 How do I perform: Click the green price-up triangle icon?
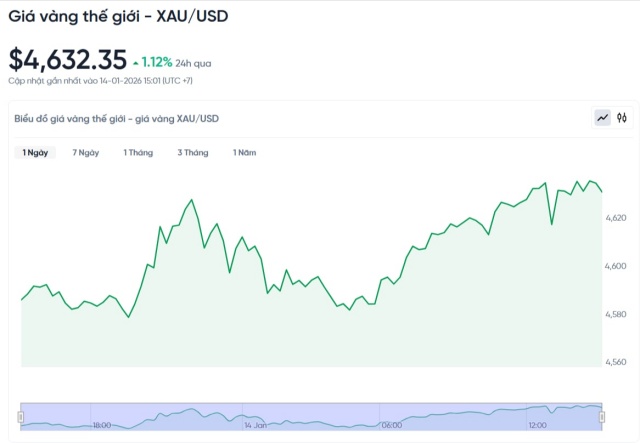[x=136, y=62]
